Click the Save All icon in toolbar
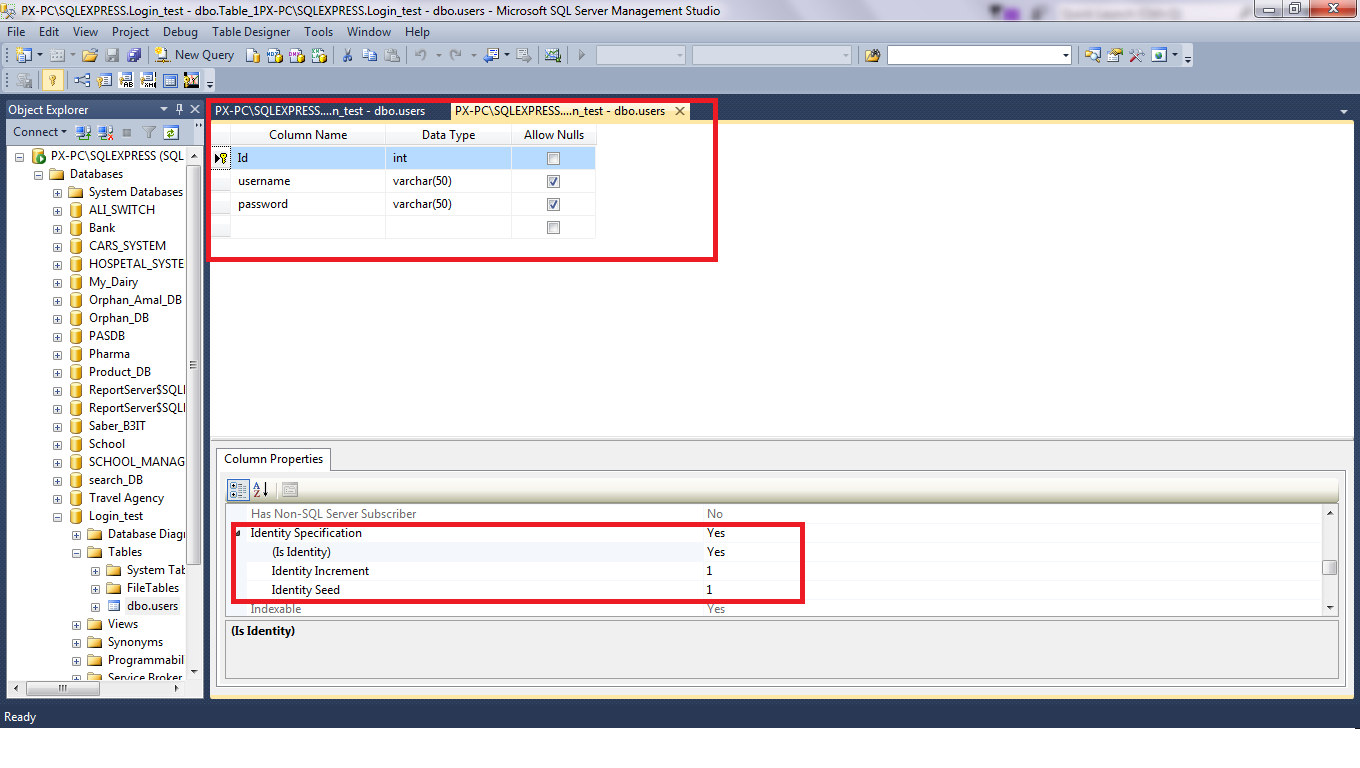1360x768 pixels. [132, 55]
